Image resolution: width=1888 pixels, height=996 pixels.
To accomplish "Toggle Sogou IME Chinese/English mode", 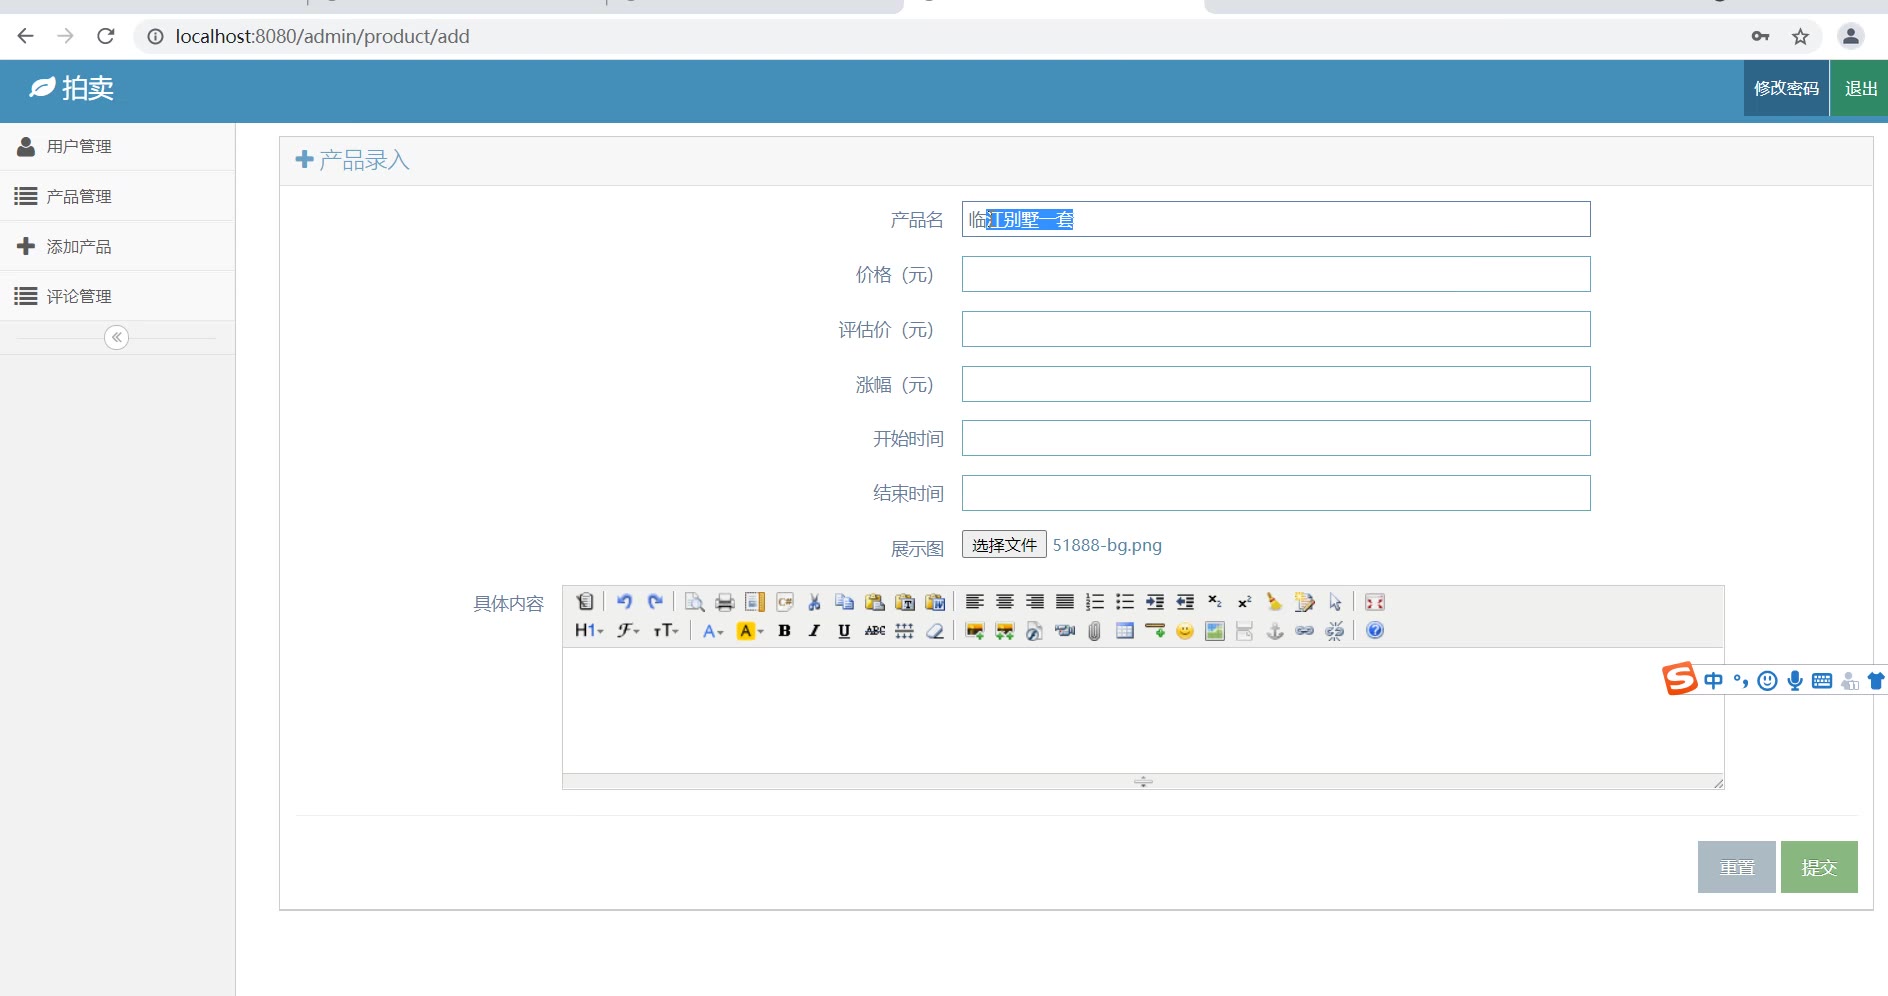I will click(1714, 681).
